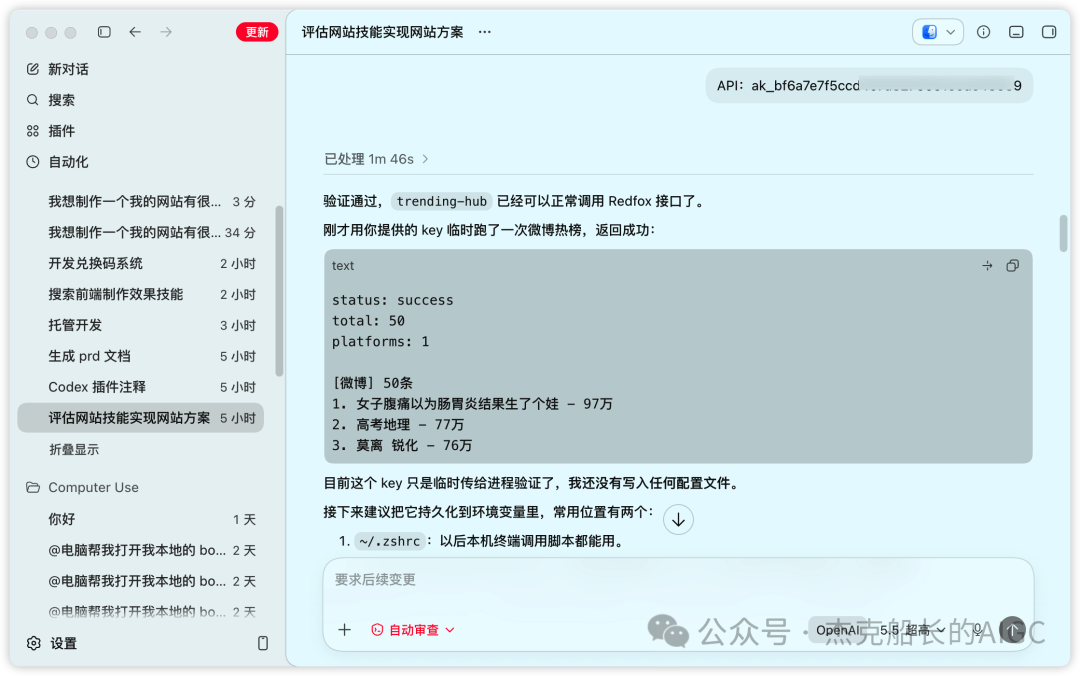This screenshot has width=1080, height=676.
Task: Click the settings gear icon
Action: click(x=33, y=643)
